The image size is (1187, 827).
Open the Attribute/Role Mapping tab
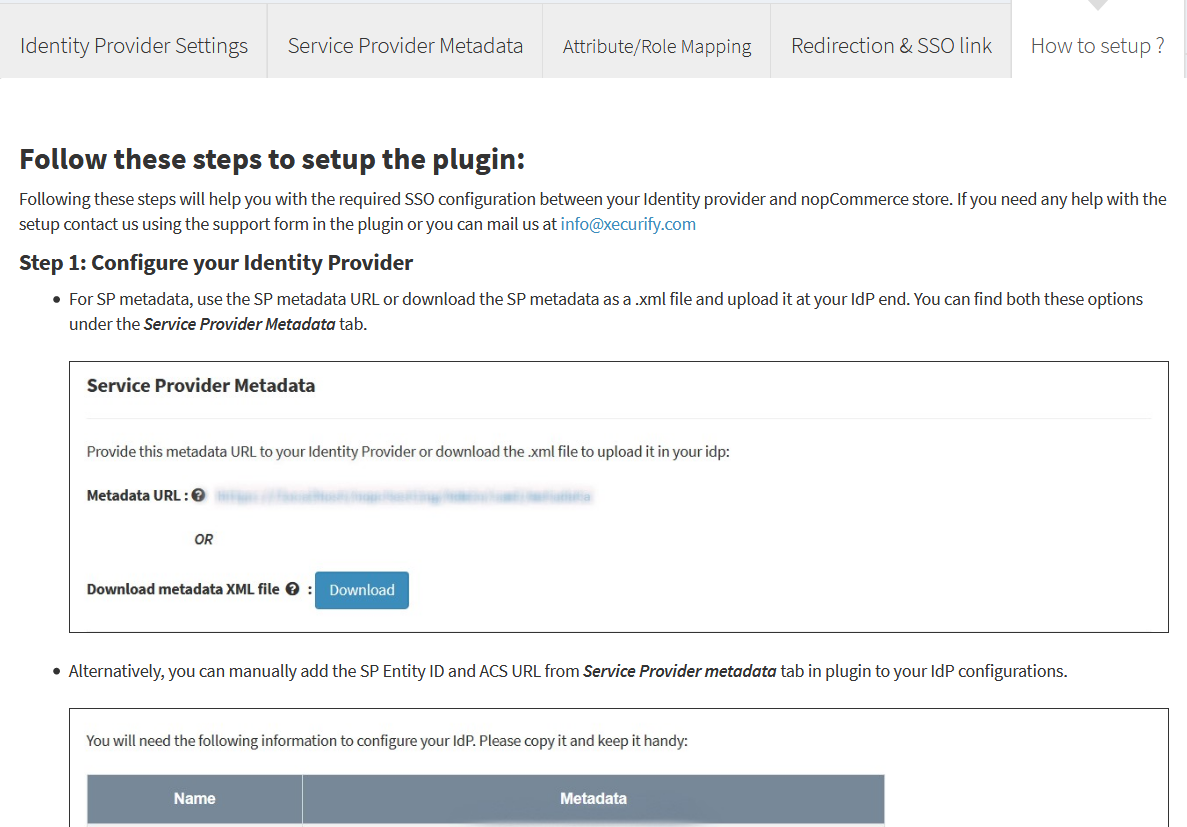[x=656, y=46]
